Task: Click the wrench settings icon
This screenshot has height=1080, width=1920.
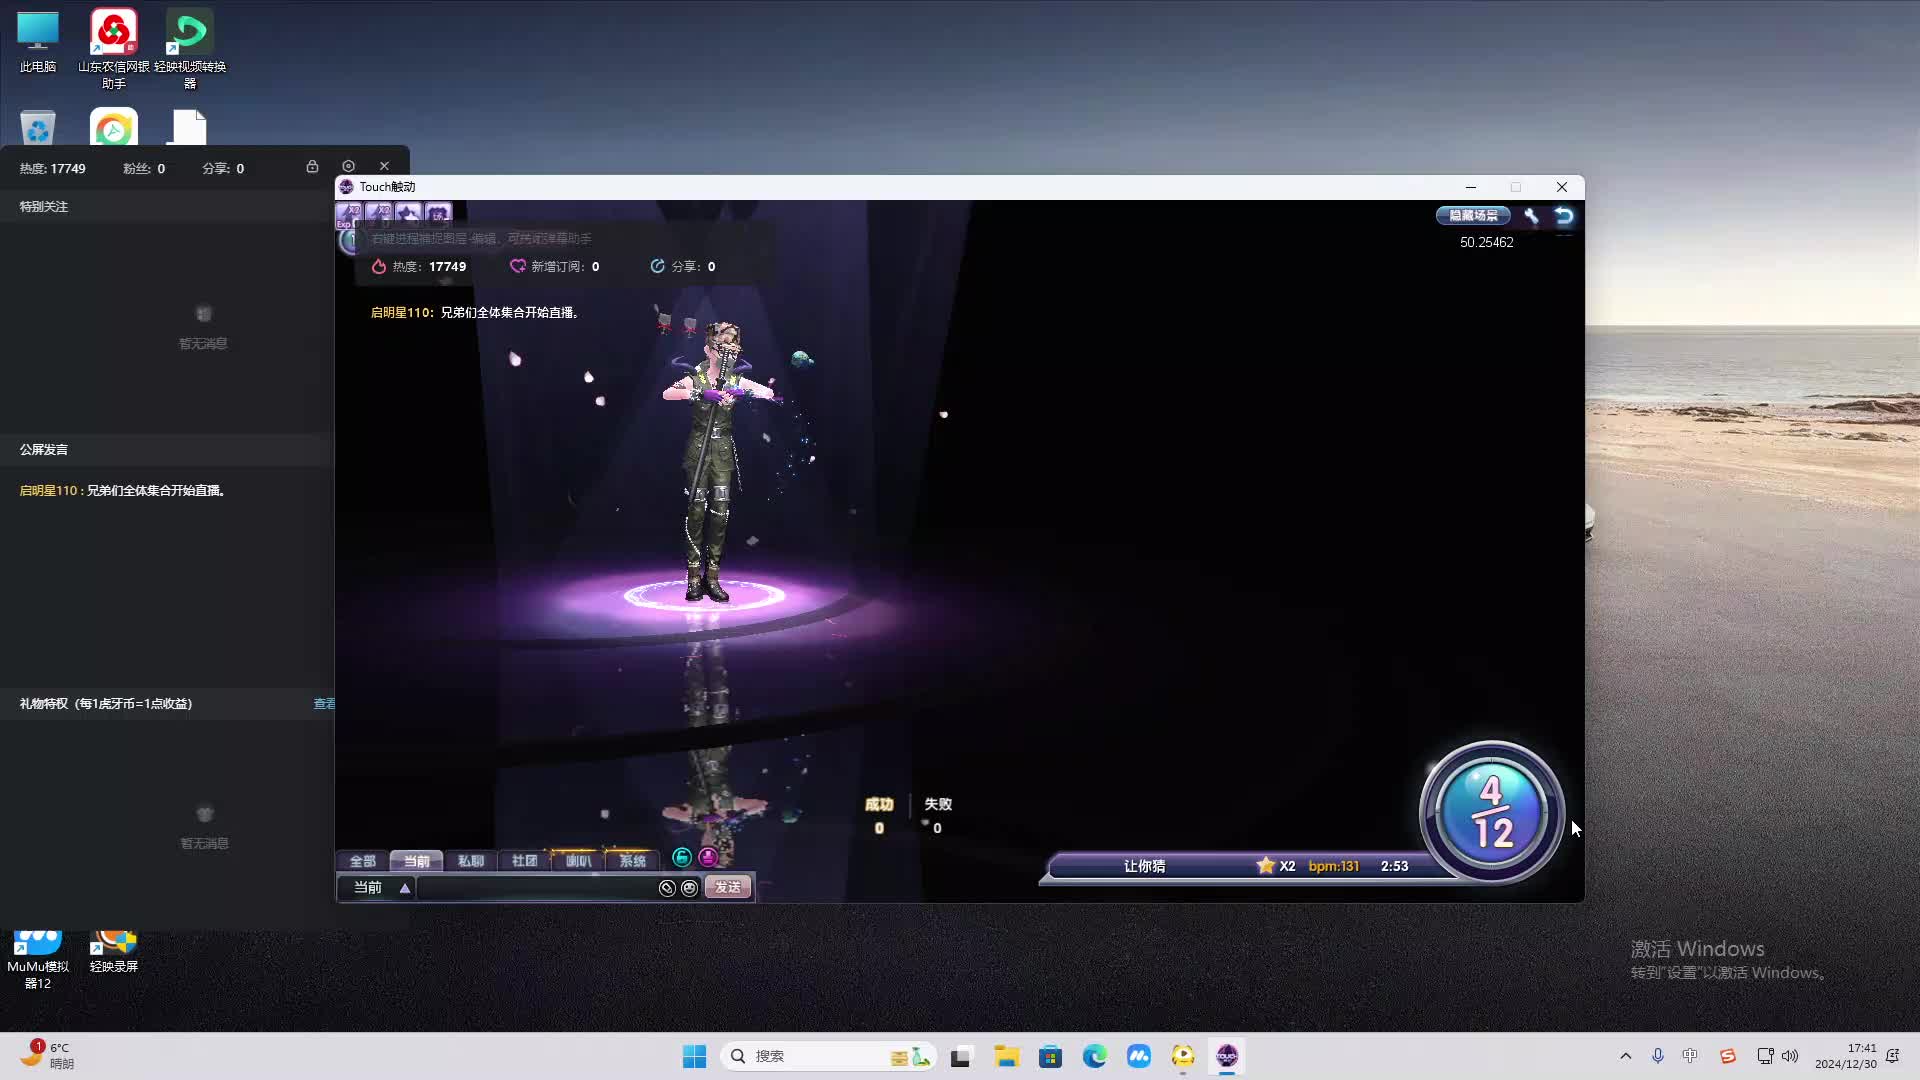Action: [x=1531, y=216]
